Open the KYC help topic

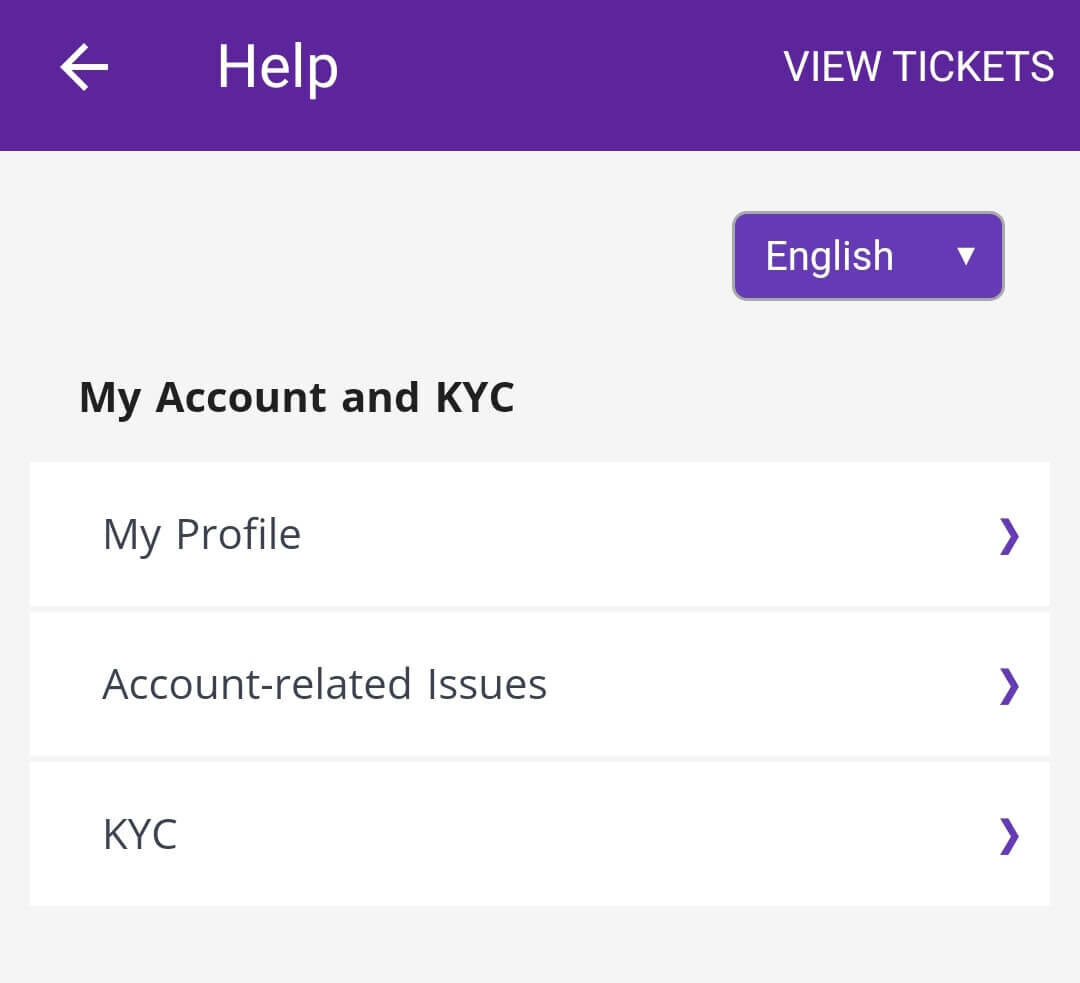pyautogui.click(x=540, y=834)
